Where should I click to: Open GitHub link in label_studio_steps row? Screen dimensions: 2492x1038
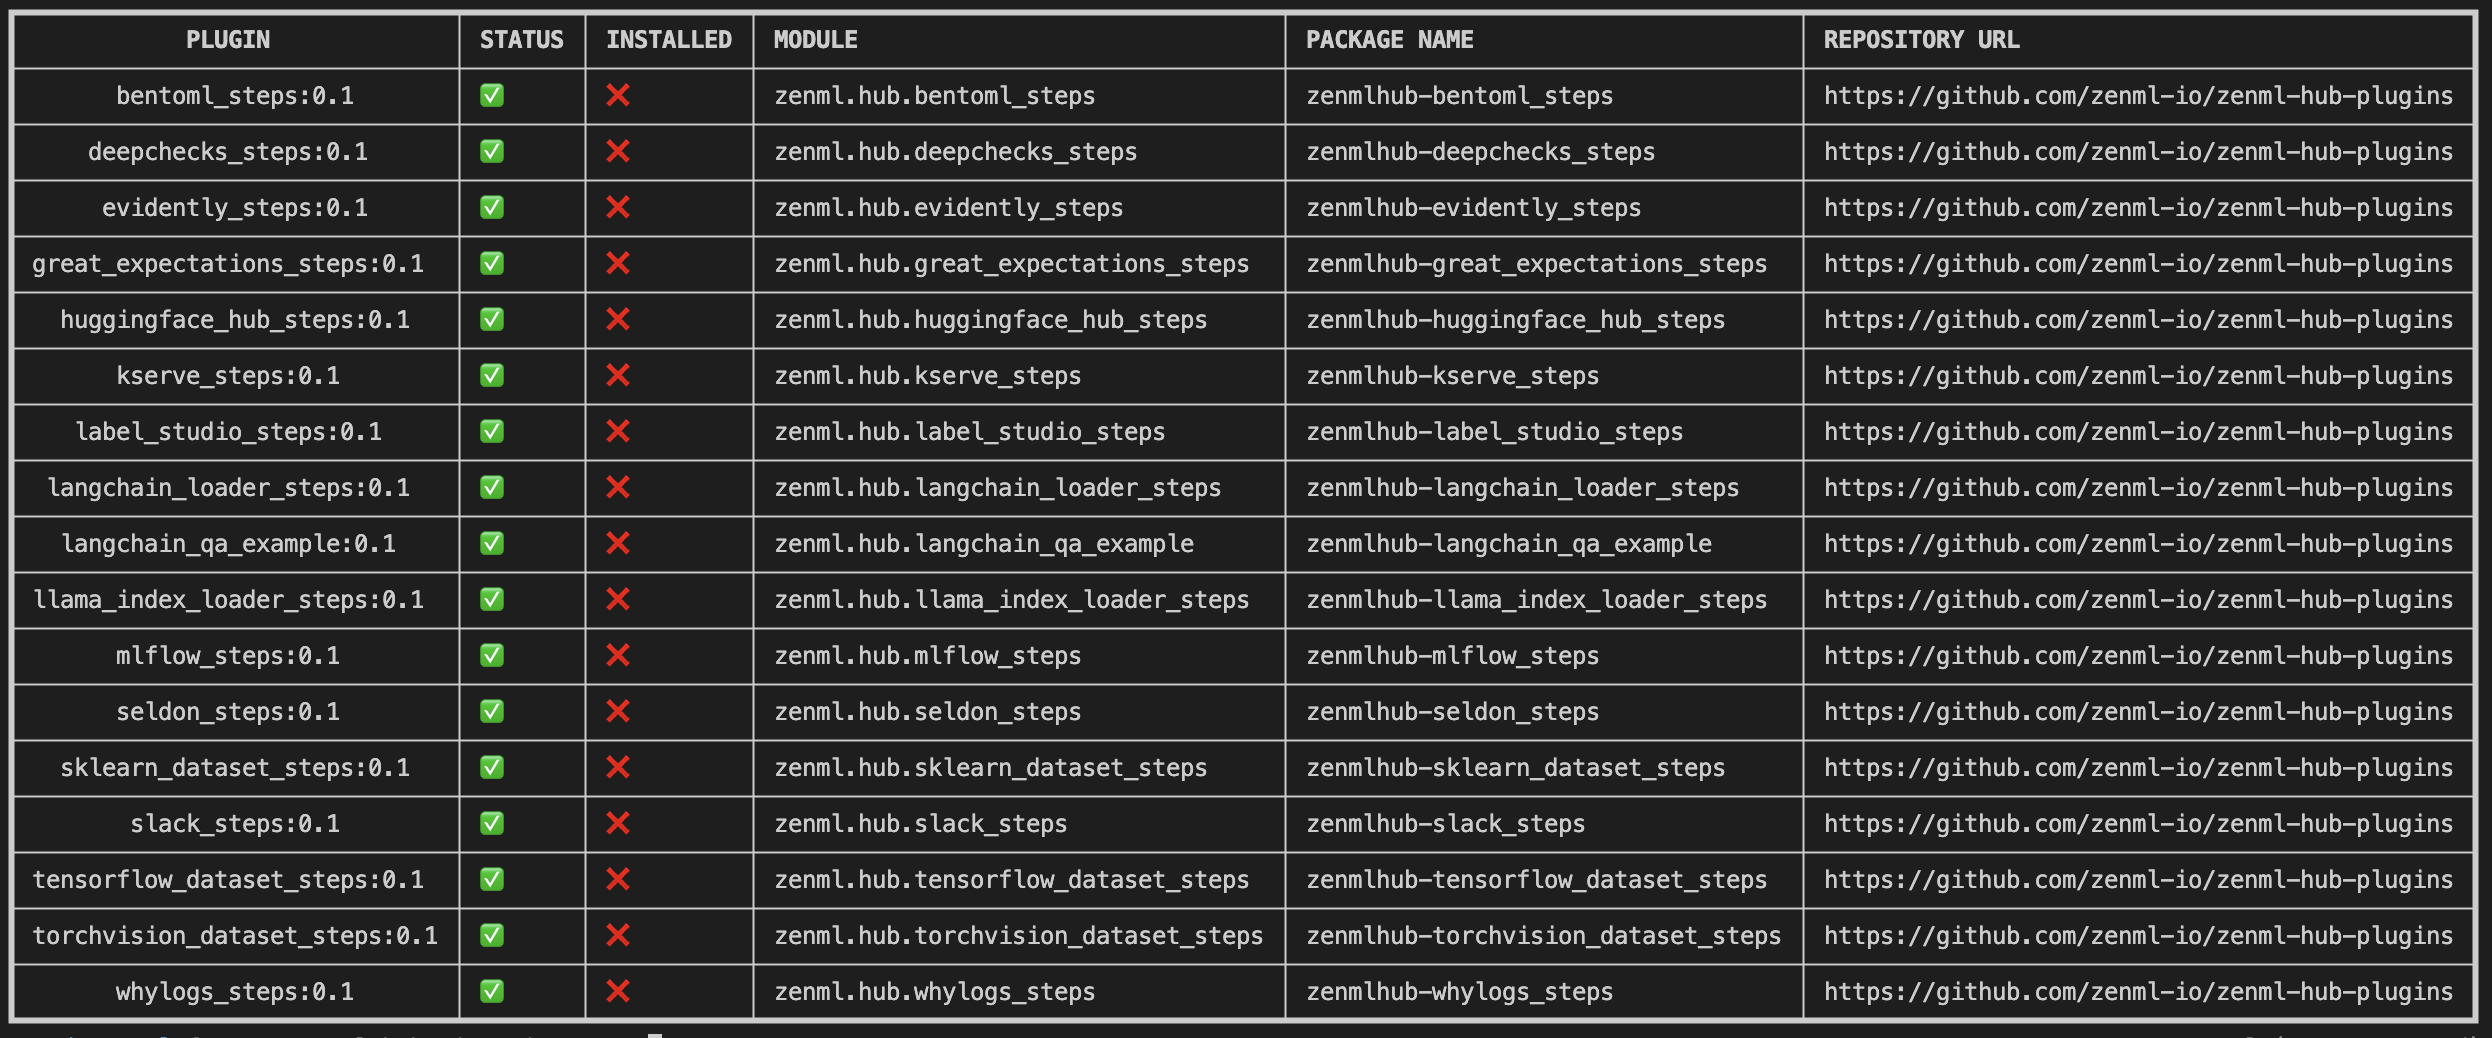[x=2138, y=432]
